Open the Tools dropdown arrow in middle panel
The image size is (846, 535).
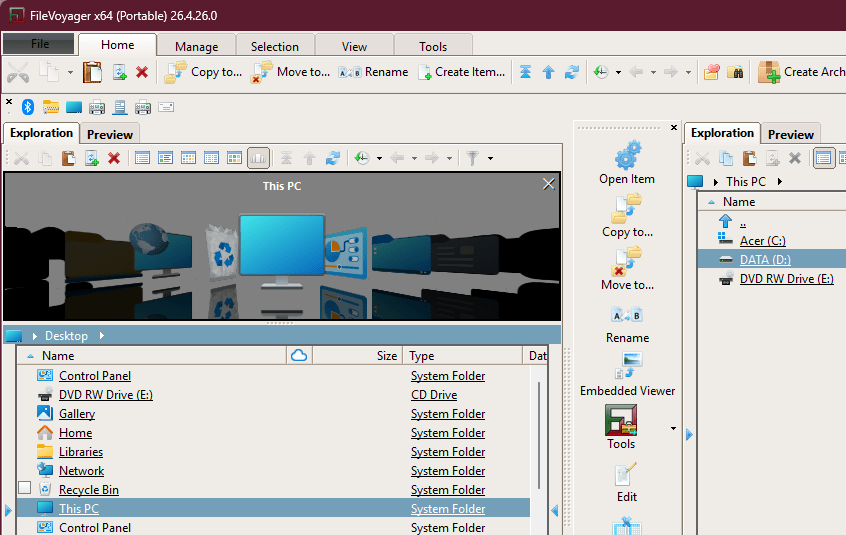[x=673, y=428]
